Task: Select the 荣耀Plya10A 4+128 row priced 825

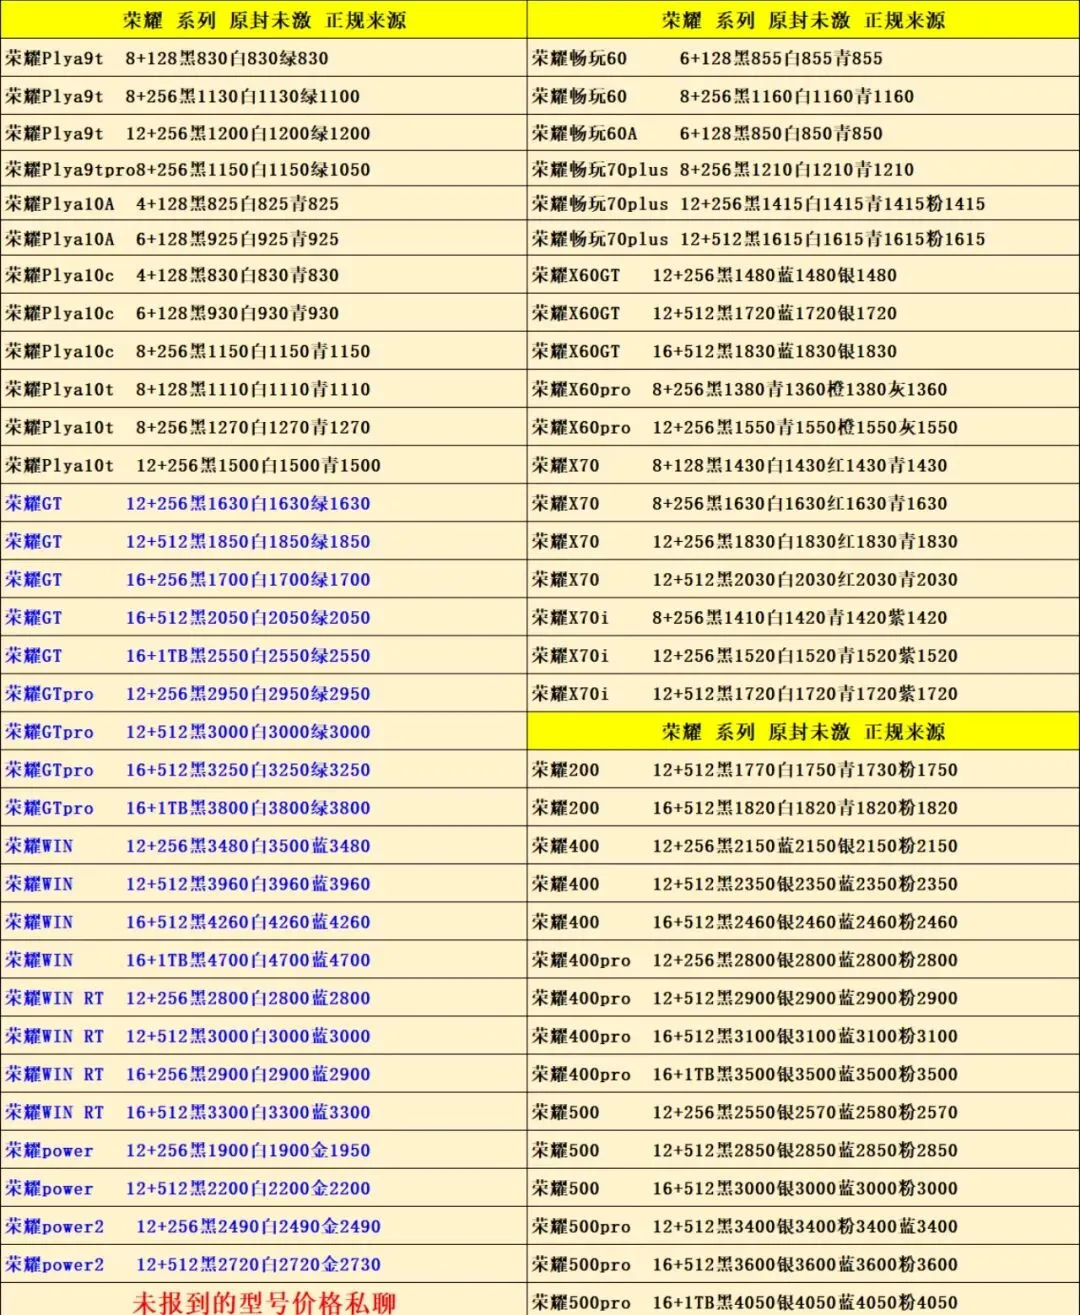Action: pos(264,203)
